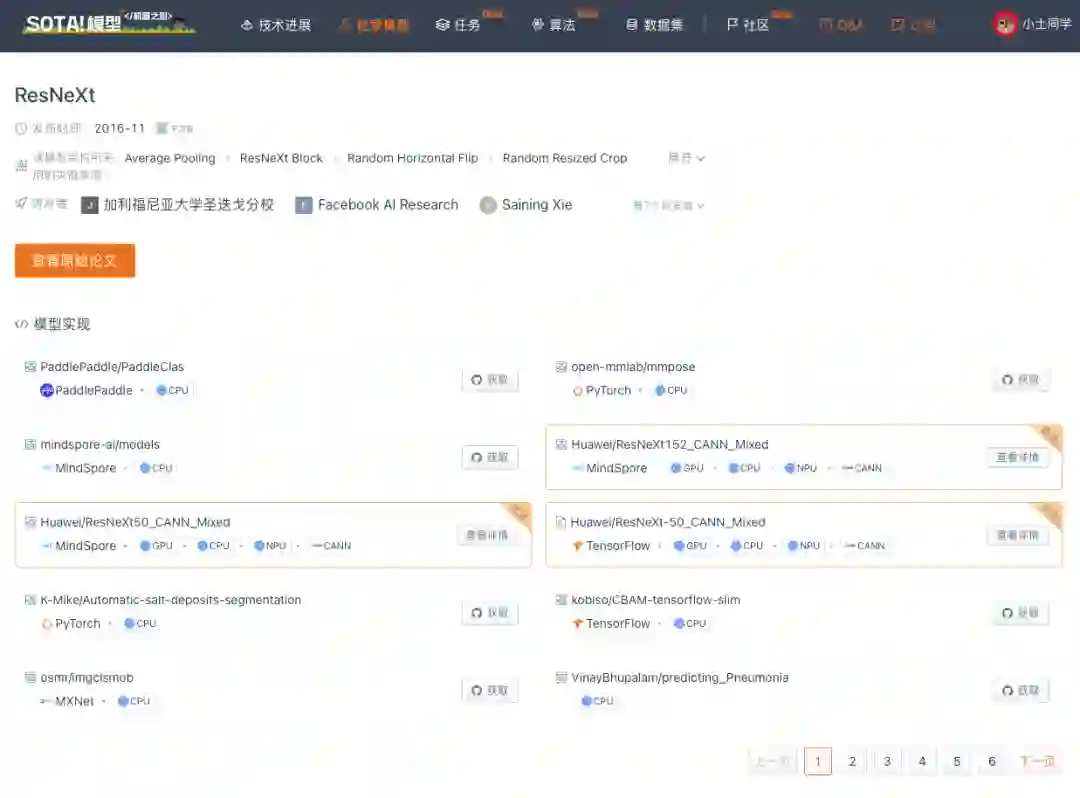Open PaddlePaddle/PaddleClas repository title
The height and width of the screenshot is (798, 1080).
112,367
